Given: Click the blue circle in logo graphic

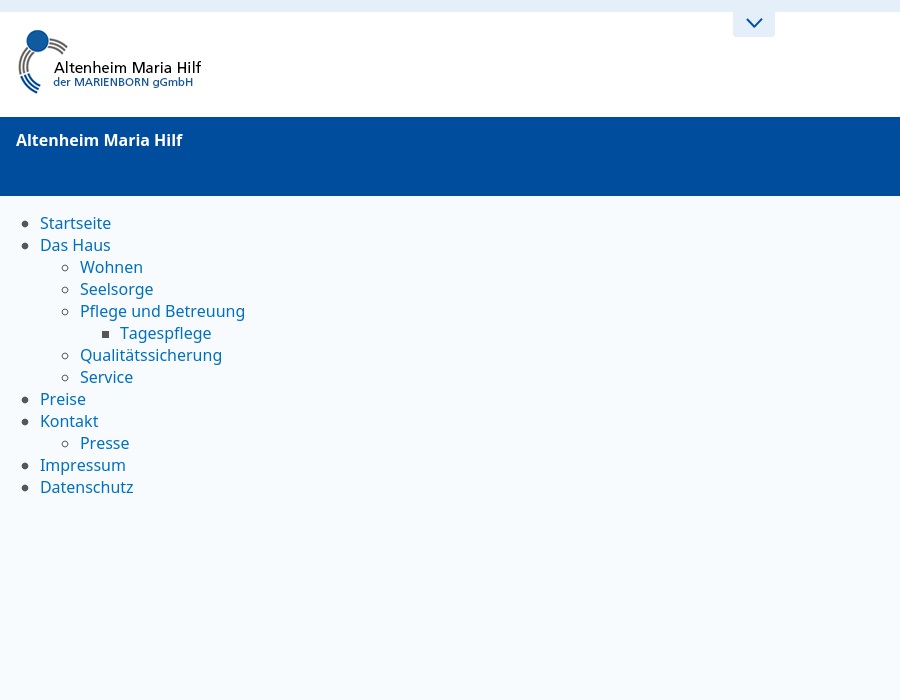Looking at the screenshot, I should click(37, 41).
